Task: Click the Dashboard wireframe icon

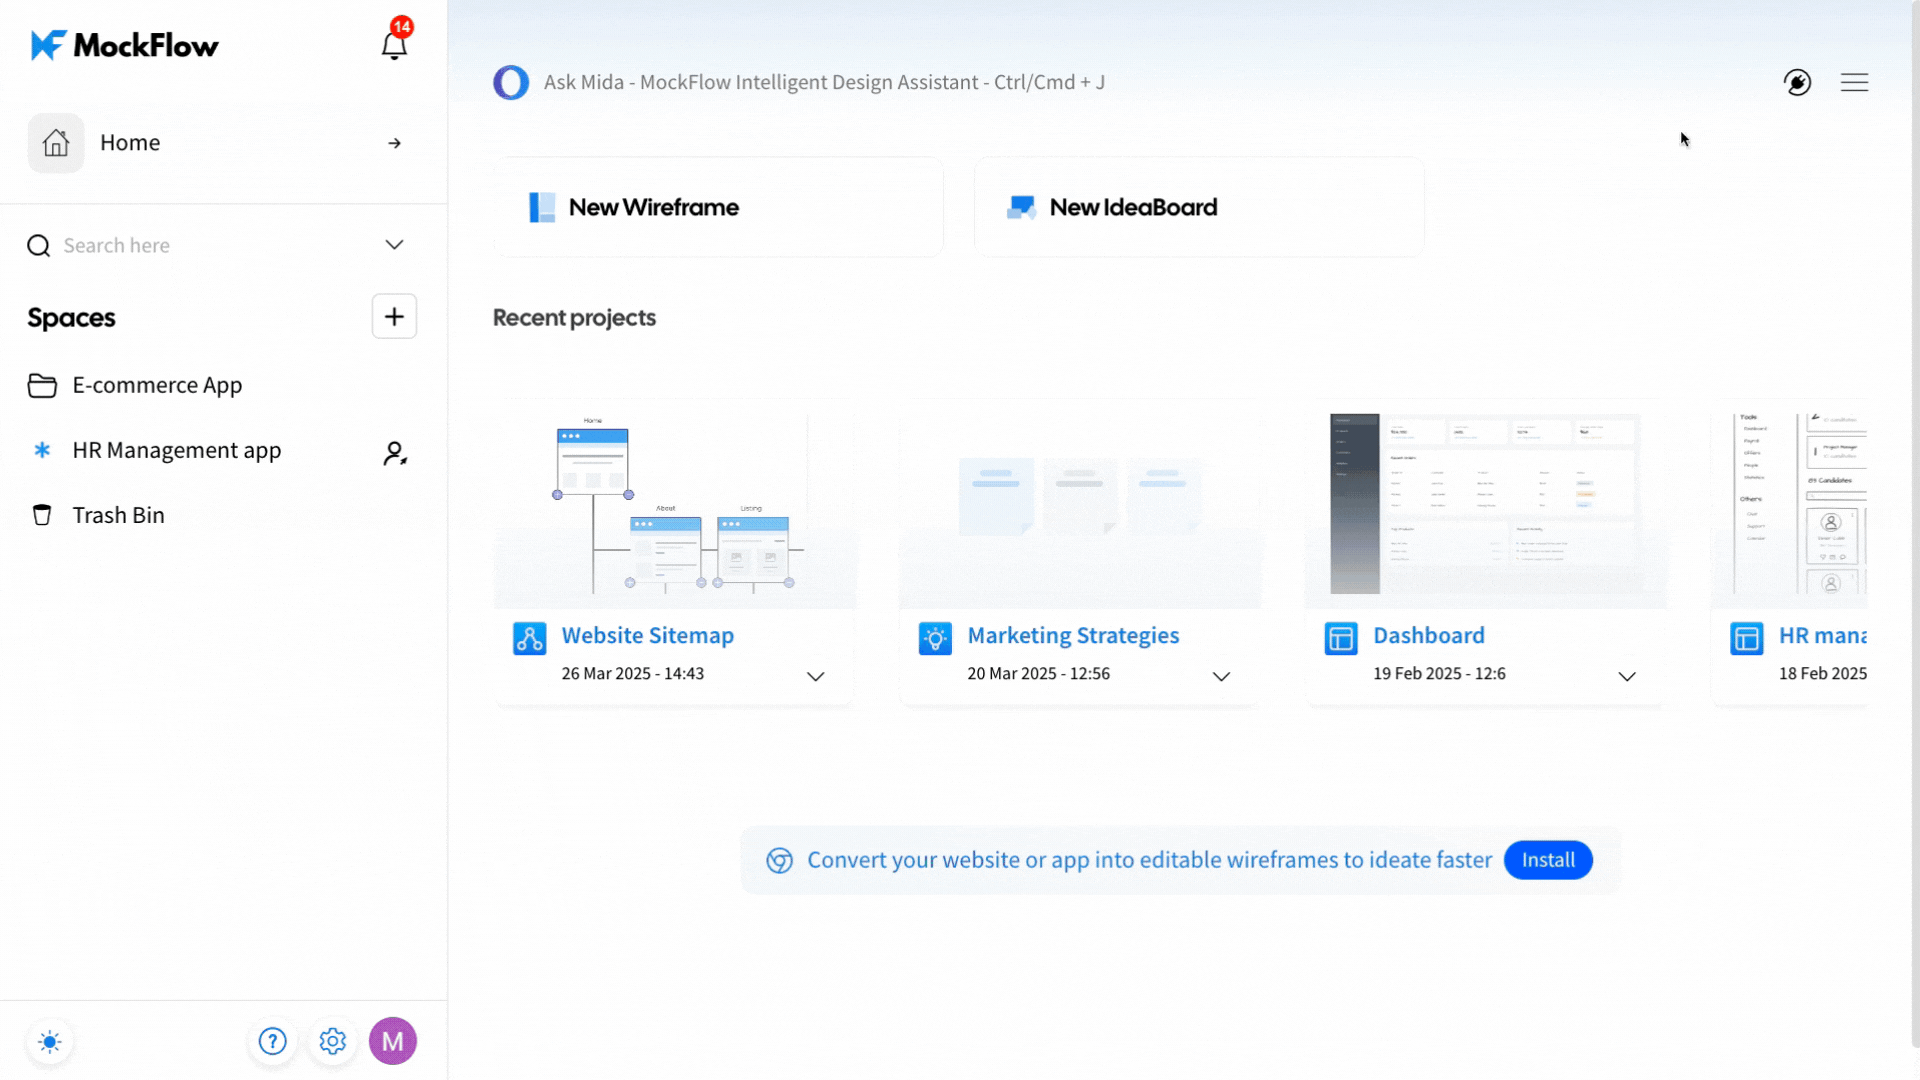Action: (x=1341, y=638)
